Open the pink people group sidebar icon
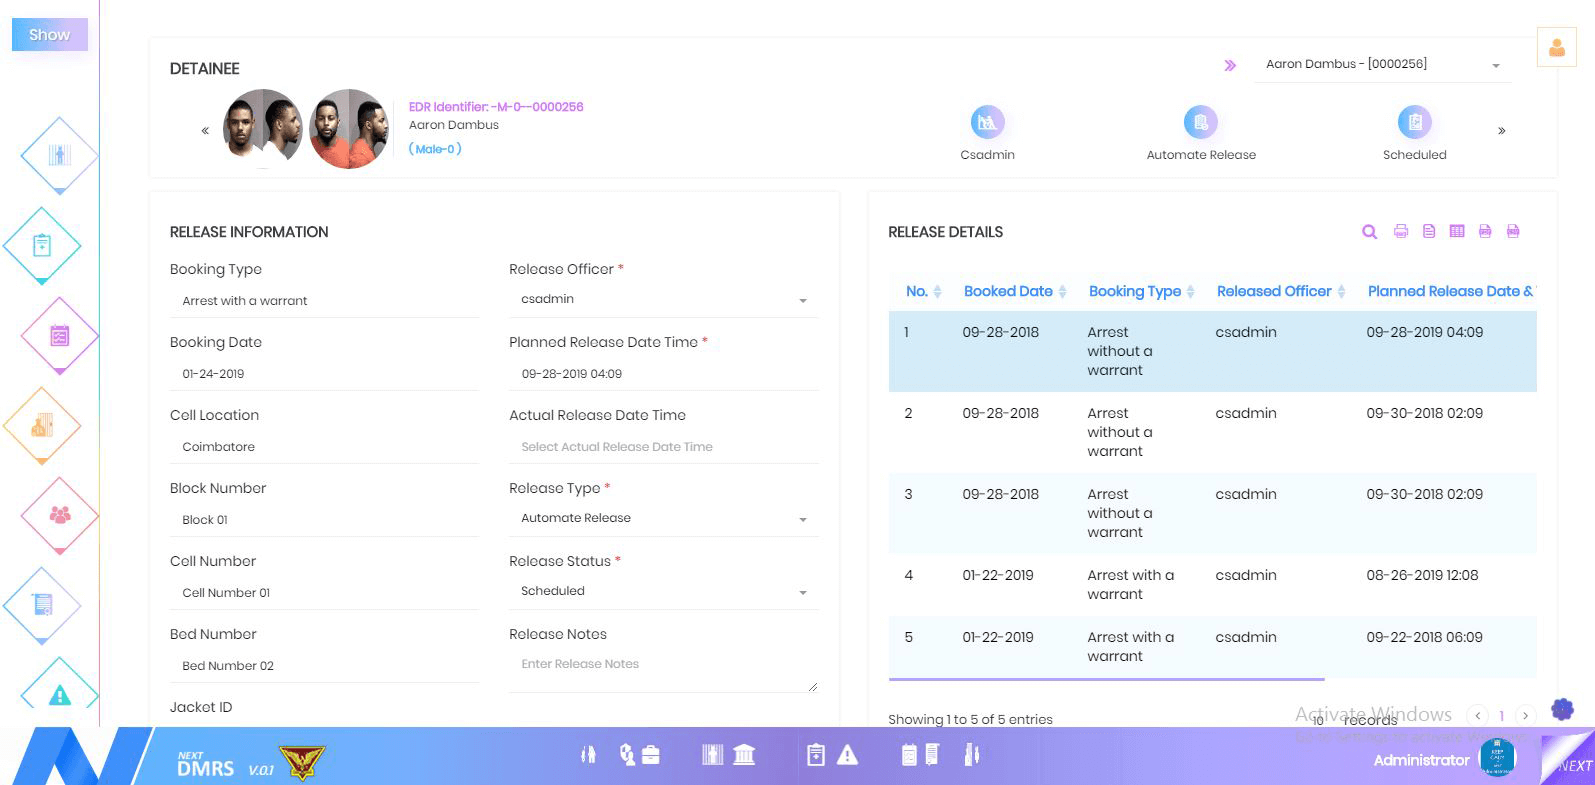The height and width of the screenshot is (785, 1595). 60,515
